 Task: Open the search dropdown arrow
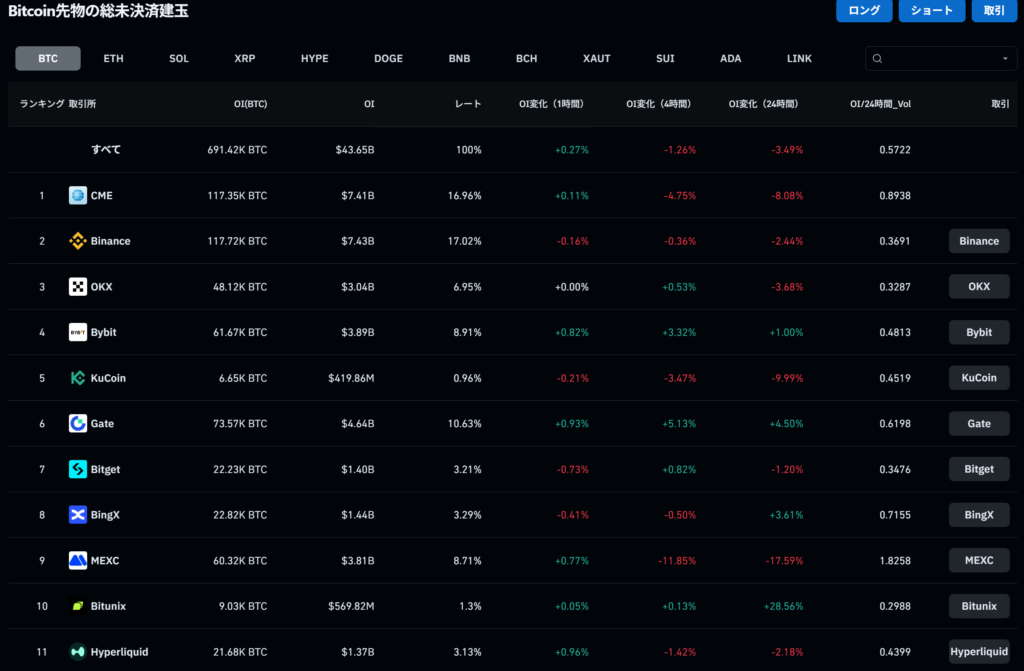[1005, 59]
